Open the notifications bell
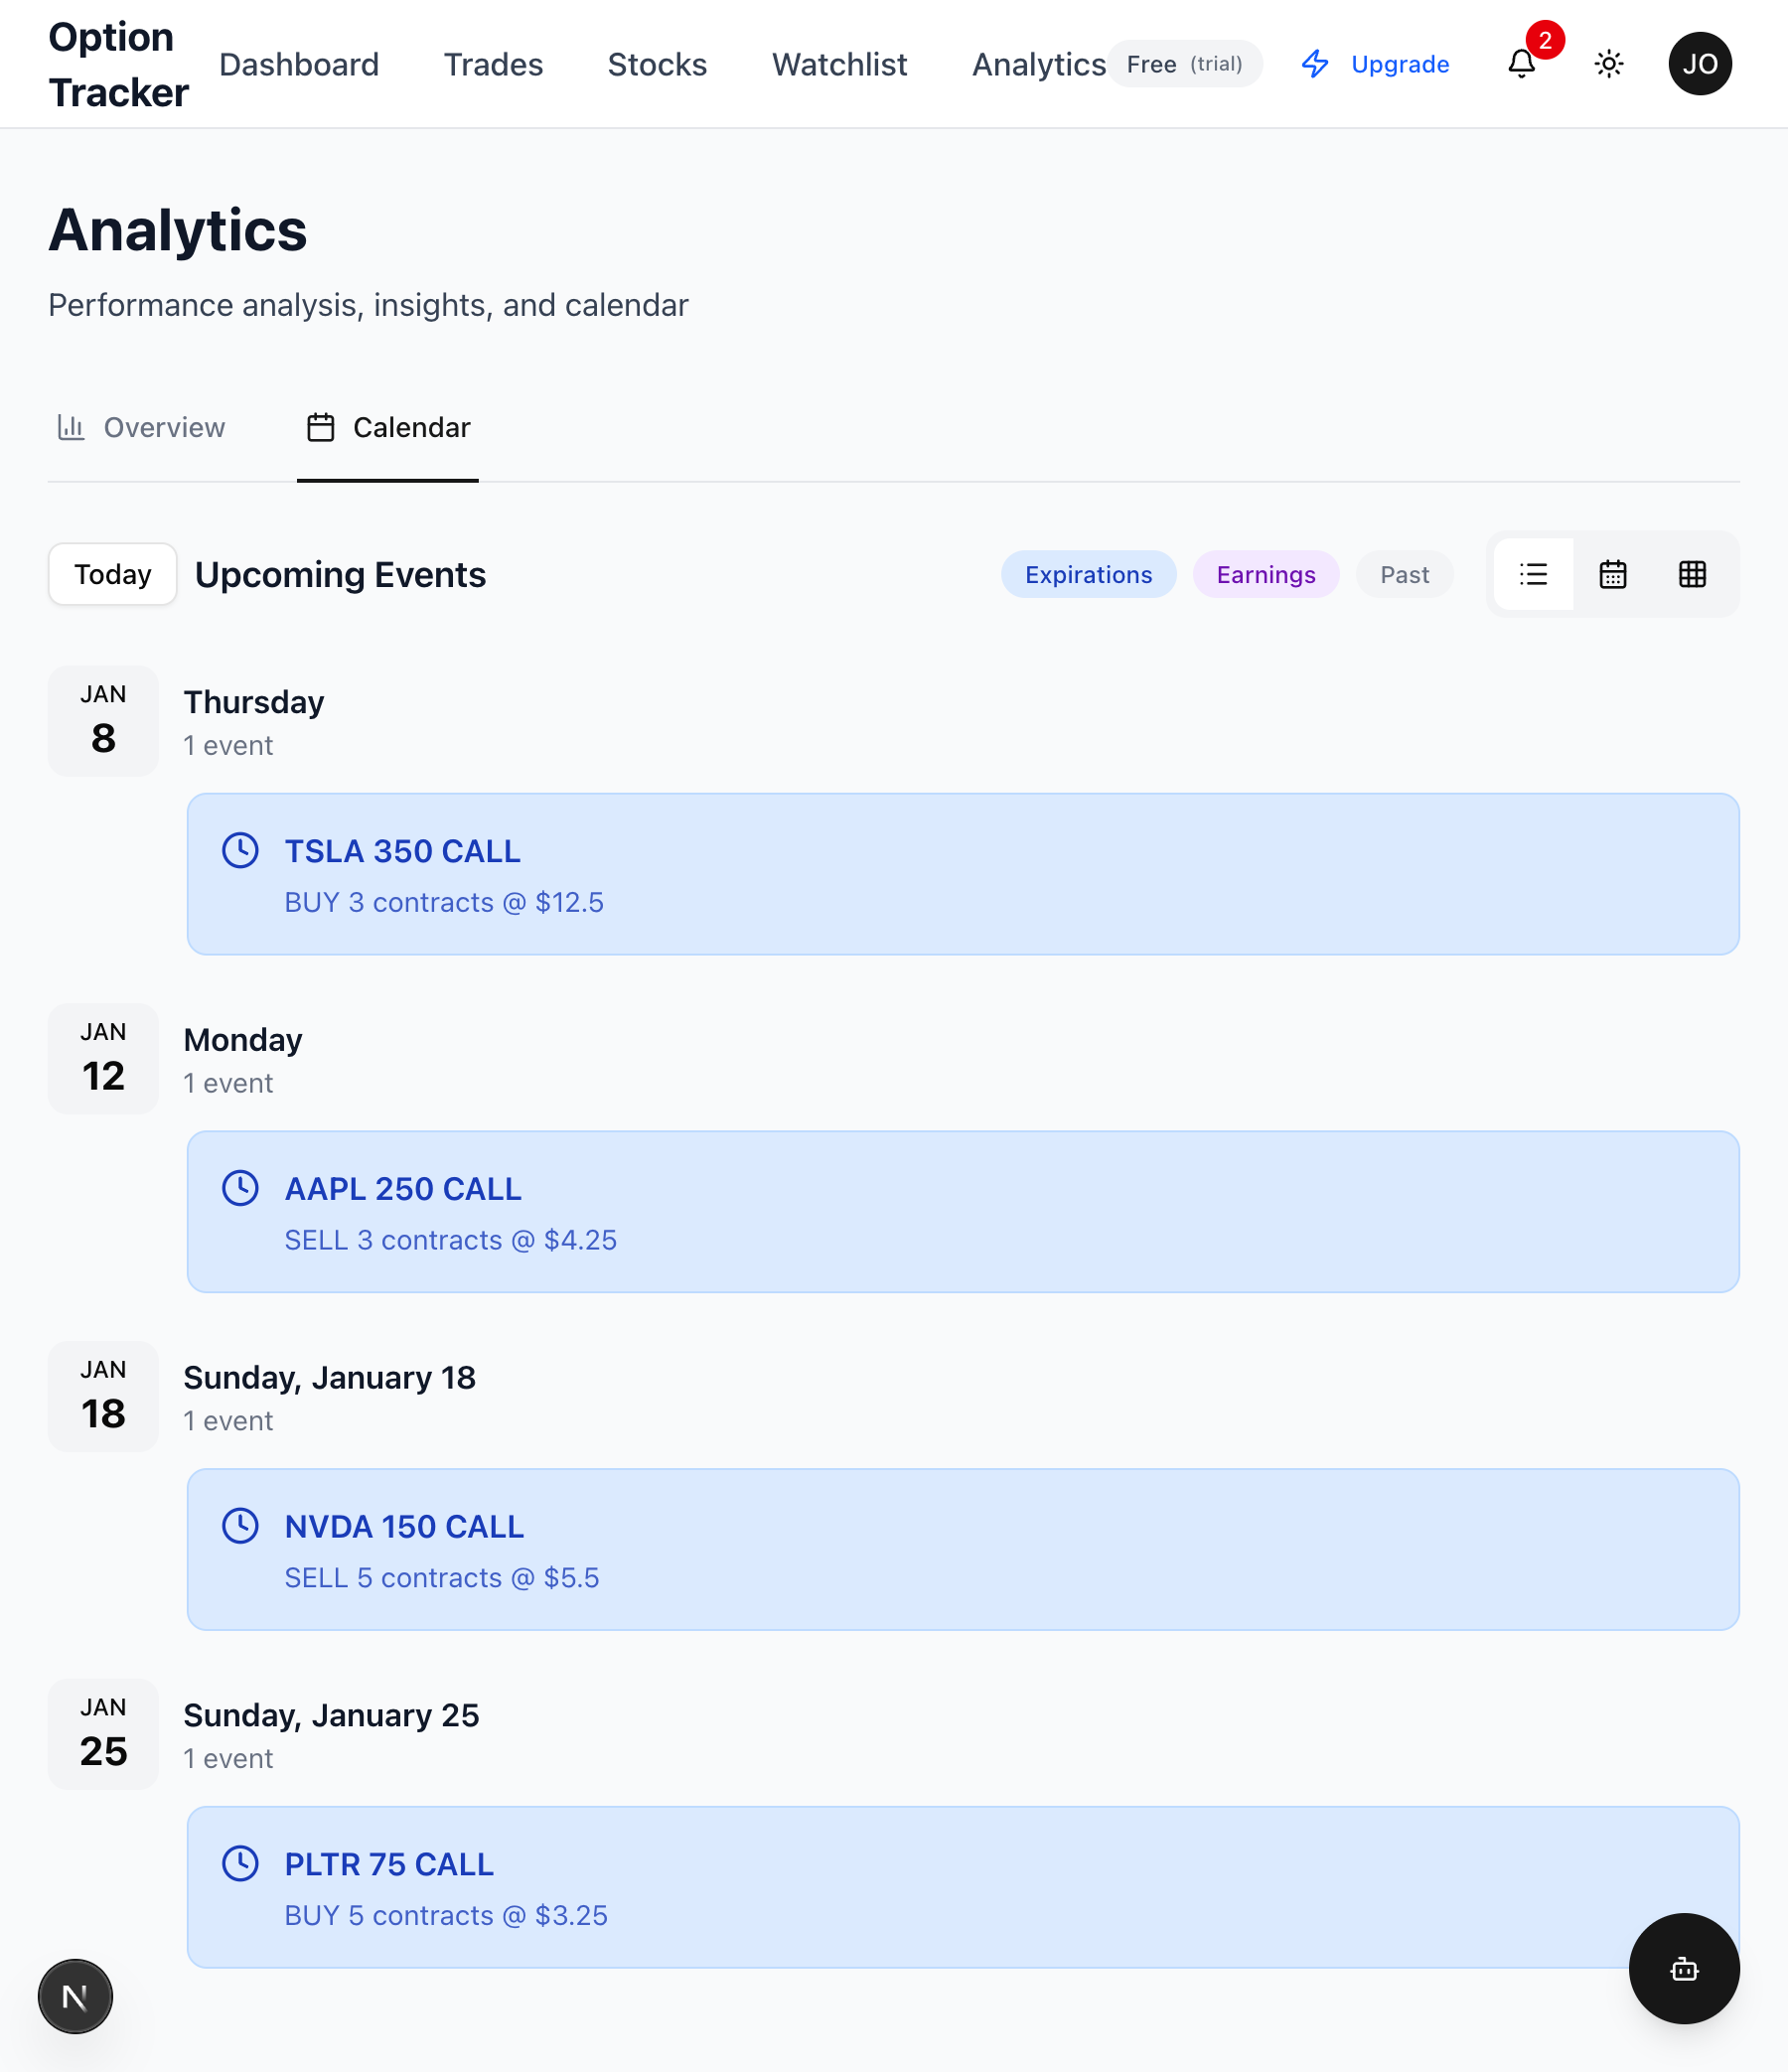This screenshot has width=1788, height=2072. click(x=1521, y=64)
